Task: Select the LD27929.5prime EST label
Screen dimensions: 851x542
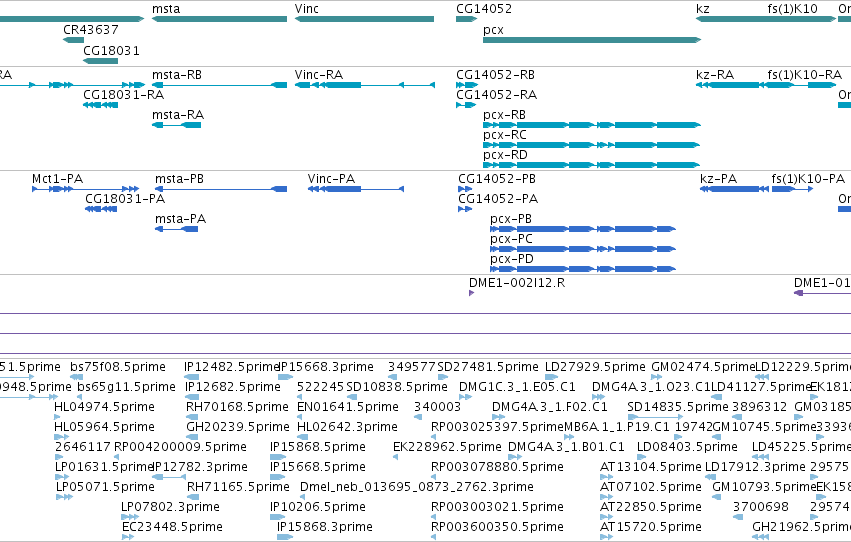Action: (595, 367)
